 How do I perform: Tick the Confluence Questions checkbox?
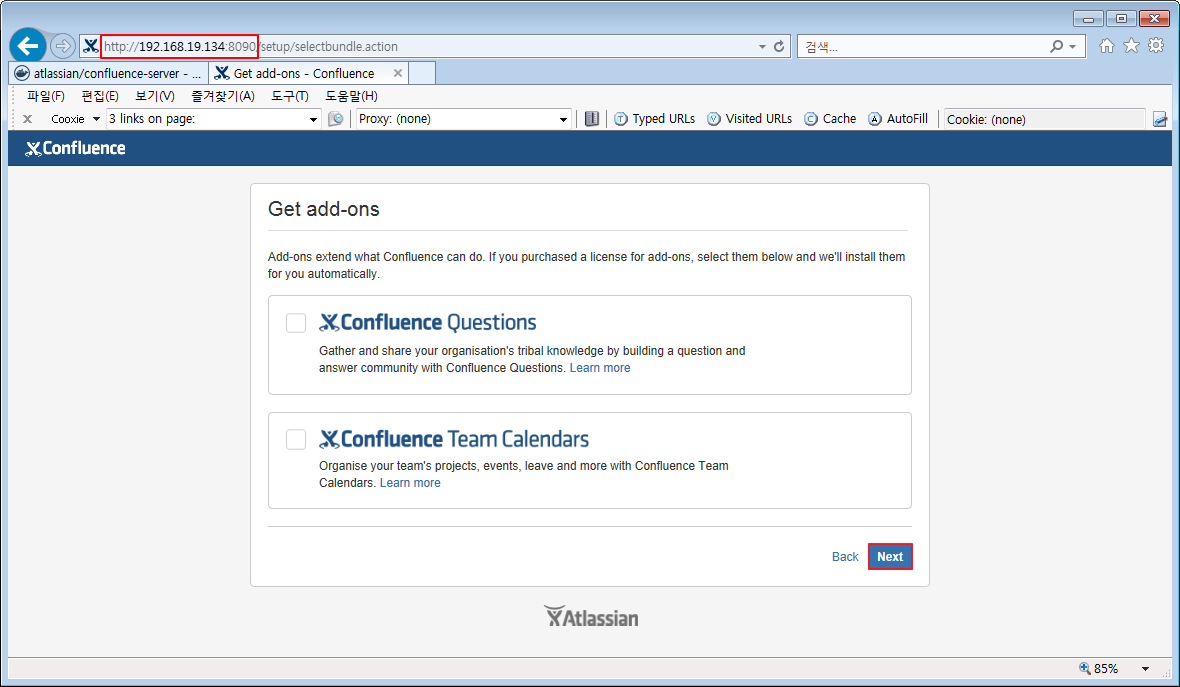point(296,323)
